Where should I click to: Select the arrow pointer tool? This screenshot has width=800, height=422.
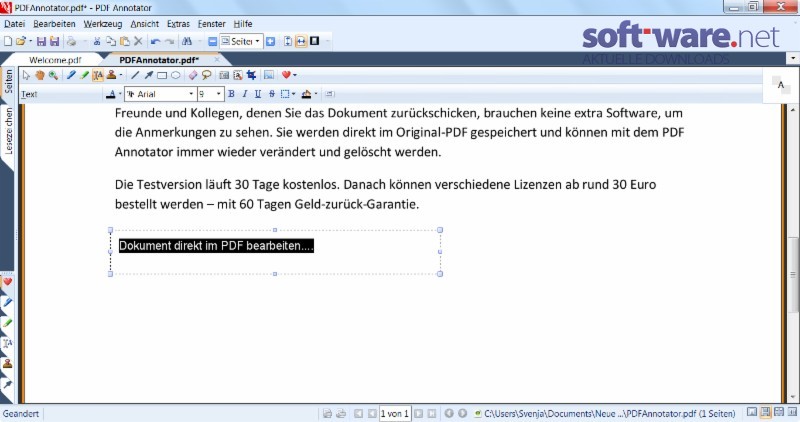point(26,76)
